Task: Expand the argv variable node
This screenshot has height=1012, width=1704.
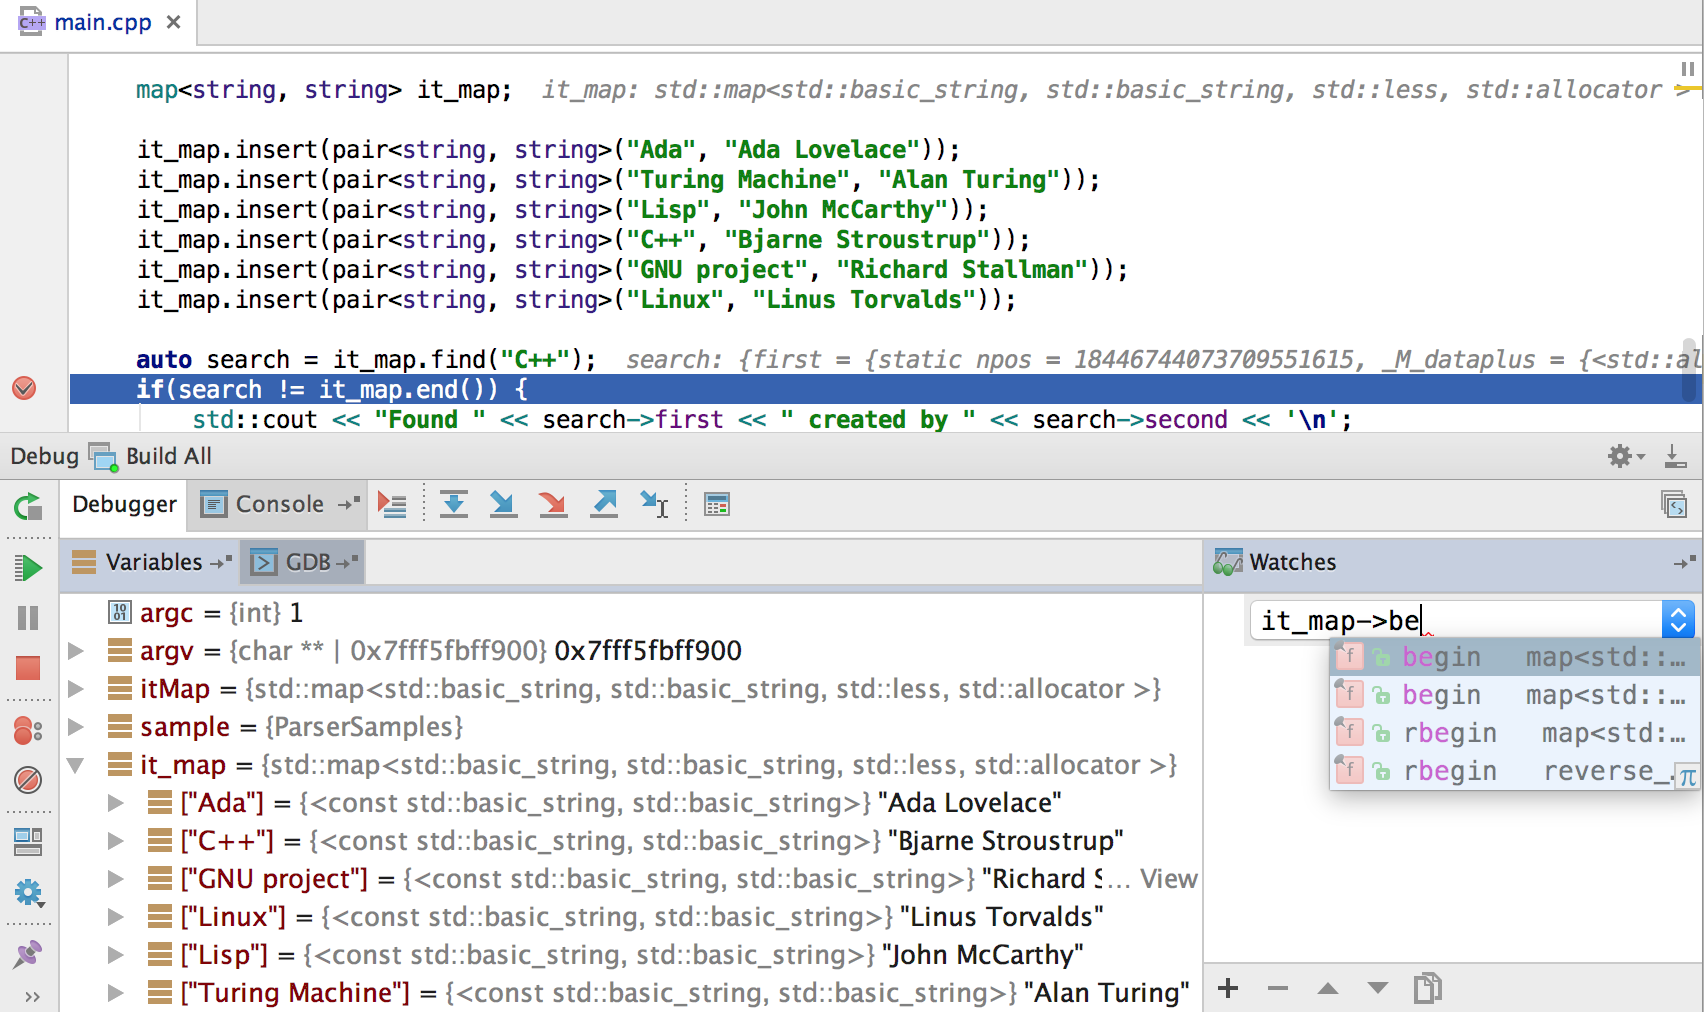Action: [75, 651]
